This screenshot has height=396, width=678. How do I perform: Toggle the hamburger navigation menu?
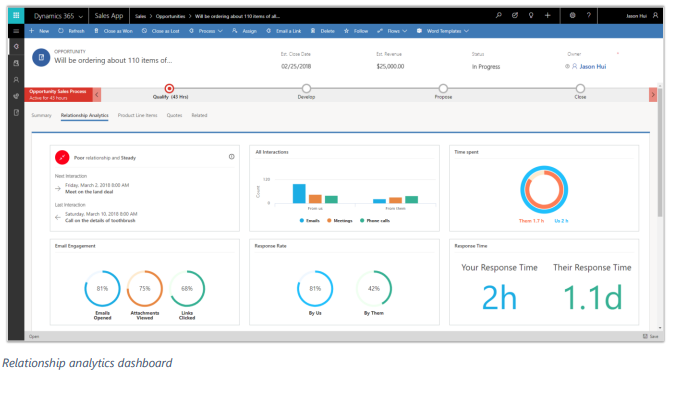16,31
